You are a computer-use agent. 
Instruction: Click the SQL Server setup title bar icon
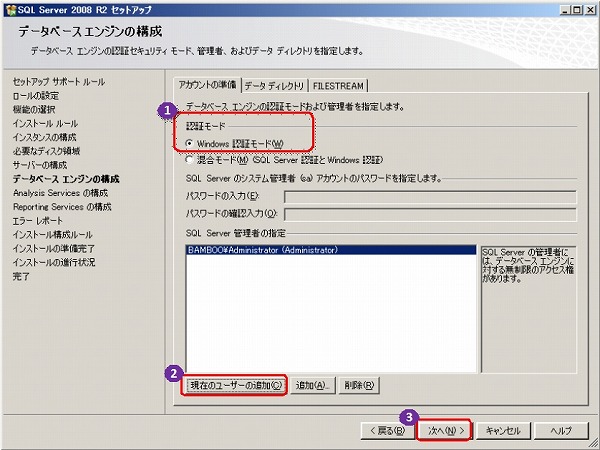click(x=11, y=10)
